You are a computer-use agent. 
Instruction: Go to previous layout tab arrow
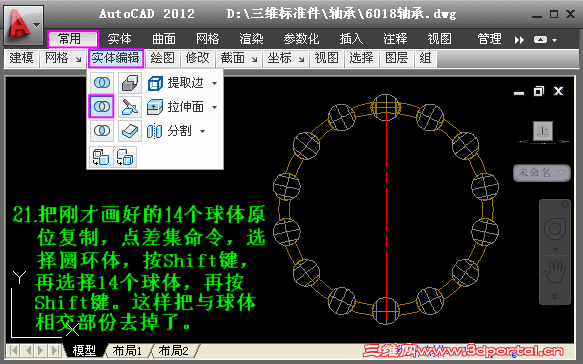click(28, 350)
